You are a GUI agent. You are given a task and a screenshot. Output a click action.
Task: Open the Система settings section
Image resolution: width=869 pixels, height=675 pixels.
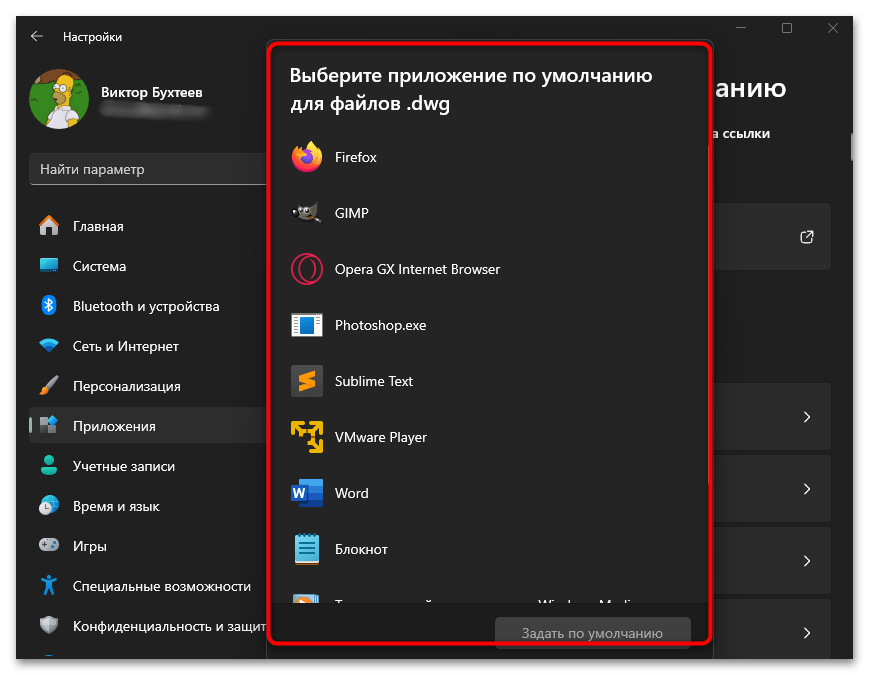(148, 265)
